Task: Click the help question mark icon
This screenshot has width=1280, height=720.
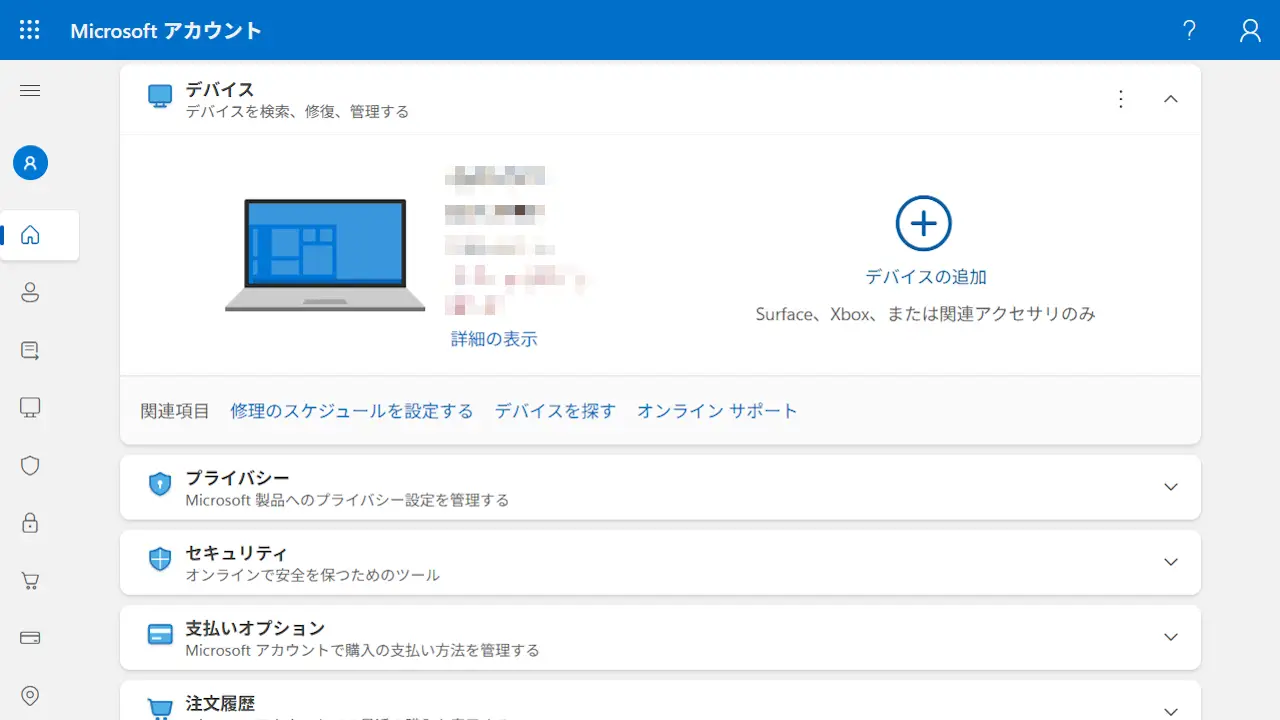Action: pyautogui.click(x=1189, y=30)
